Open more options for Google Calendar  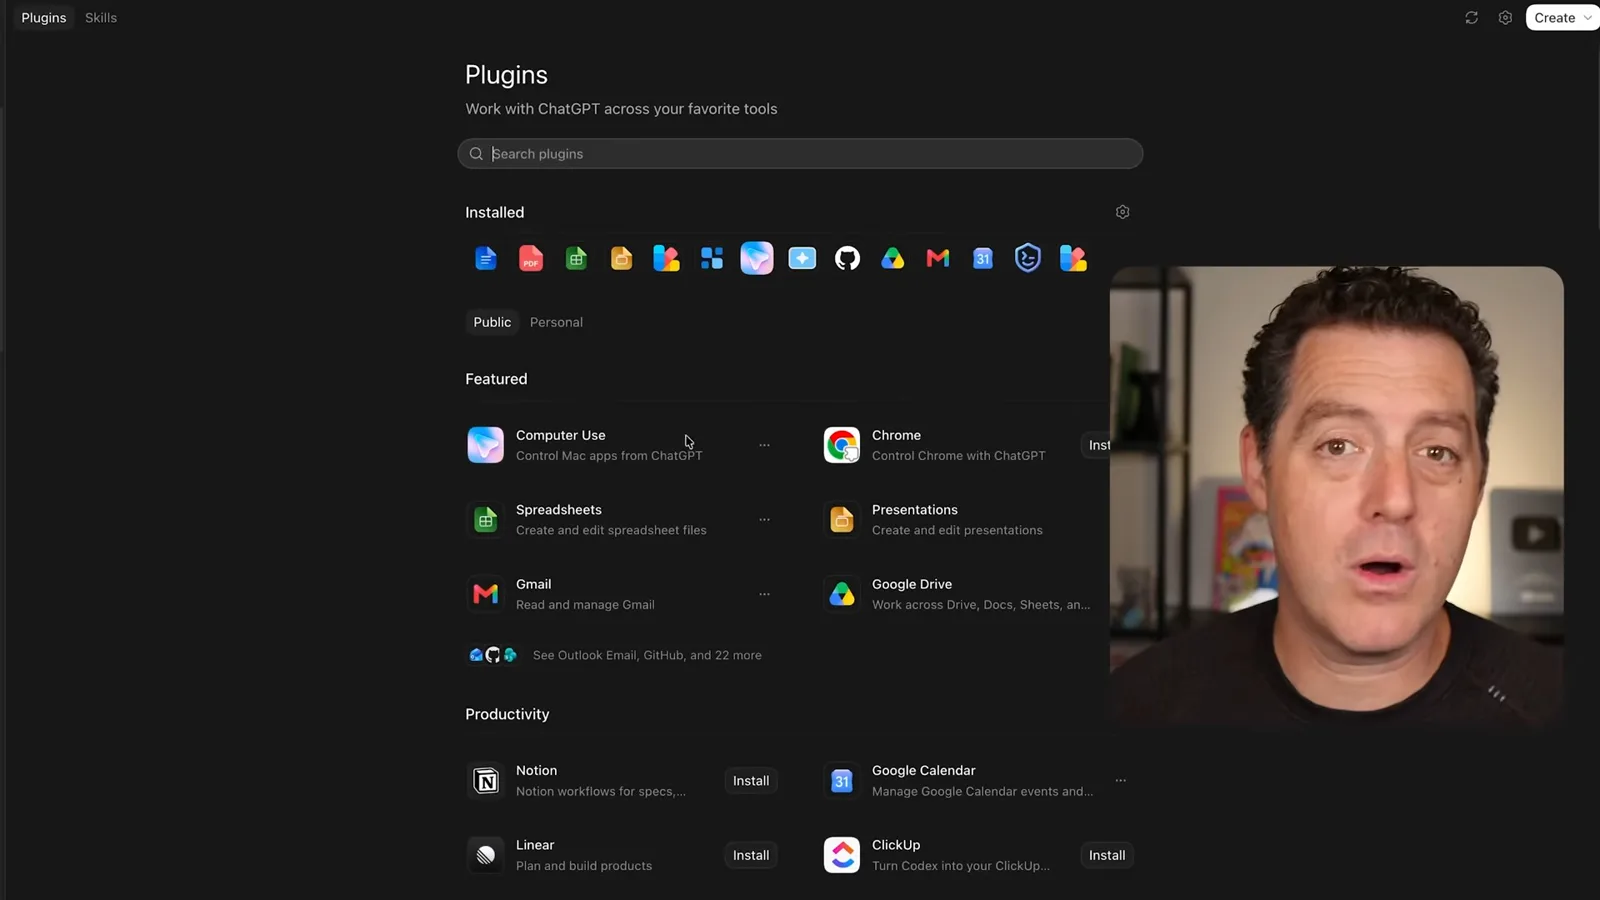1120,781
